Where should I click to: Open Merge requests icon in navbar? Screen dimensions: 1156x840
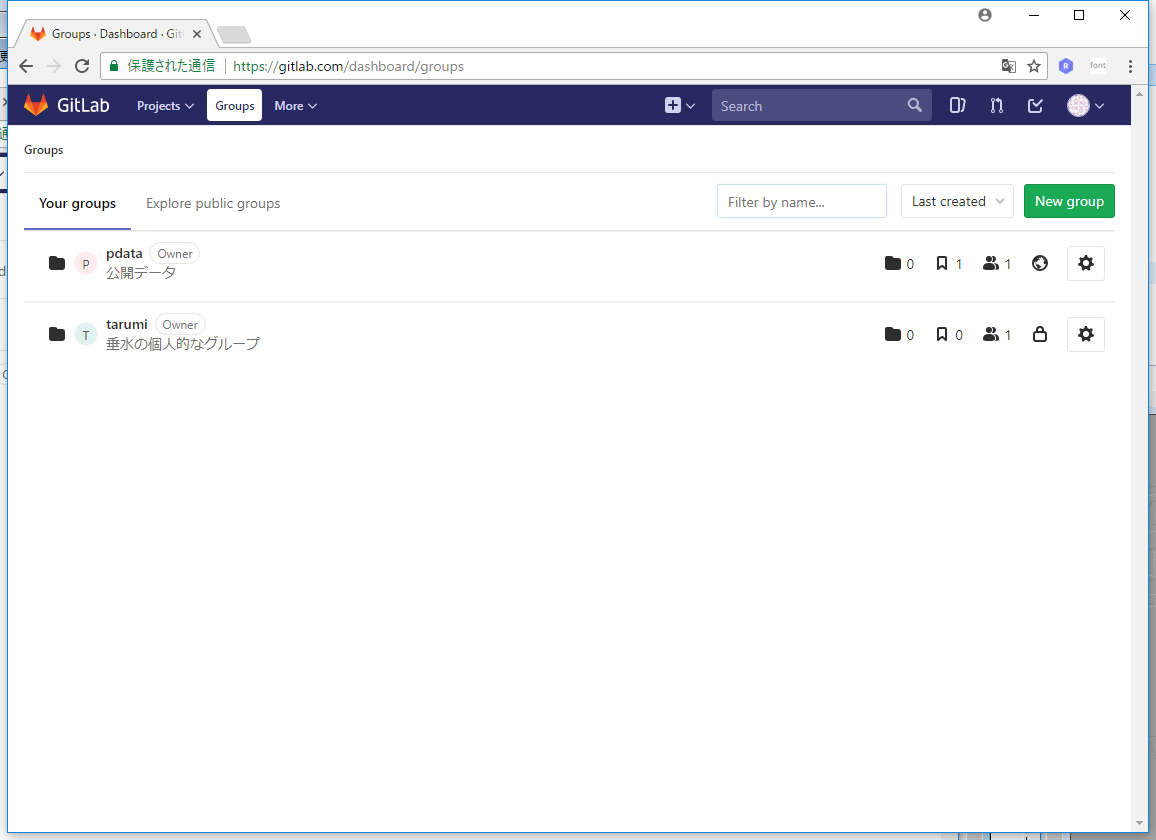coord(996,105)
